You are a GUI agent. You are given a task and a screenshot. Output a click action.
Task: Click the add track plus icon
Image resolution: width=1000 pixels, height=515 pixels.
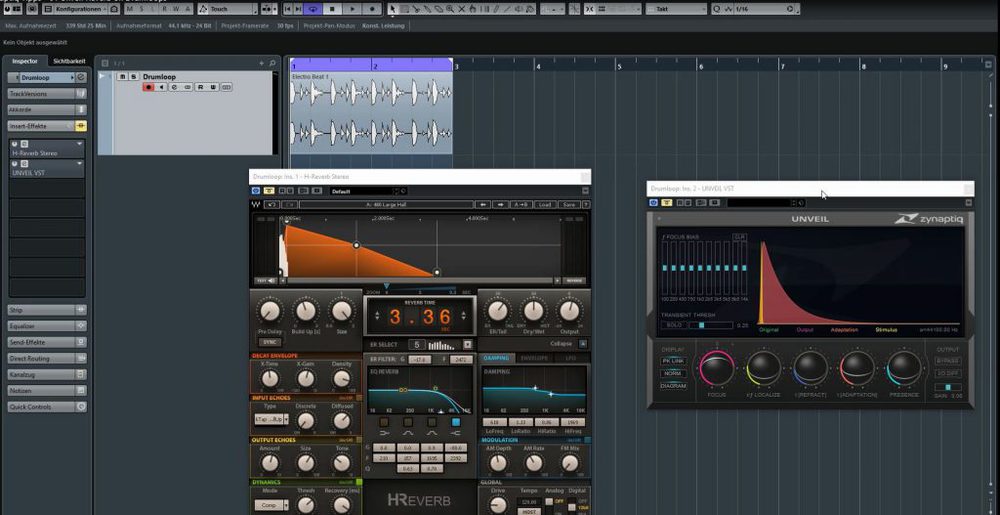tap(261, 63)
